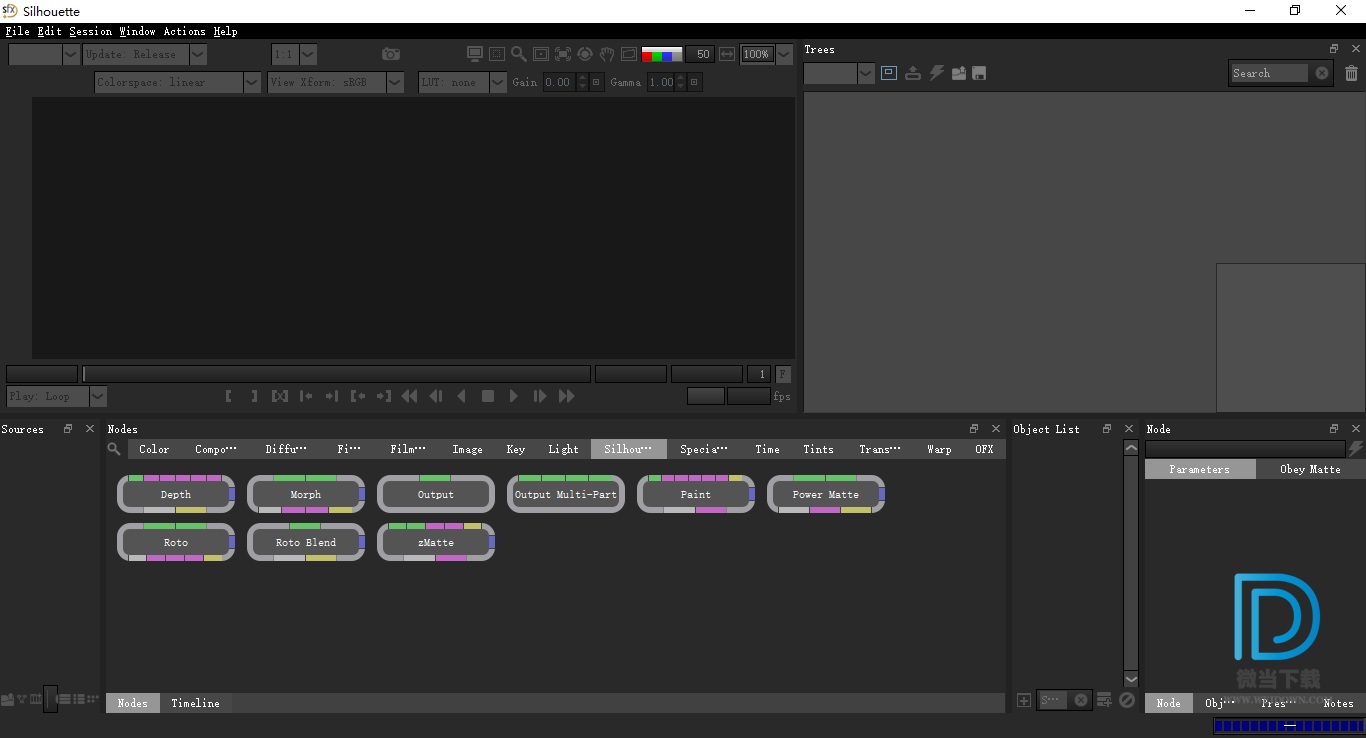Click the grid view icon in Sources footer

(93, 699)
